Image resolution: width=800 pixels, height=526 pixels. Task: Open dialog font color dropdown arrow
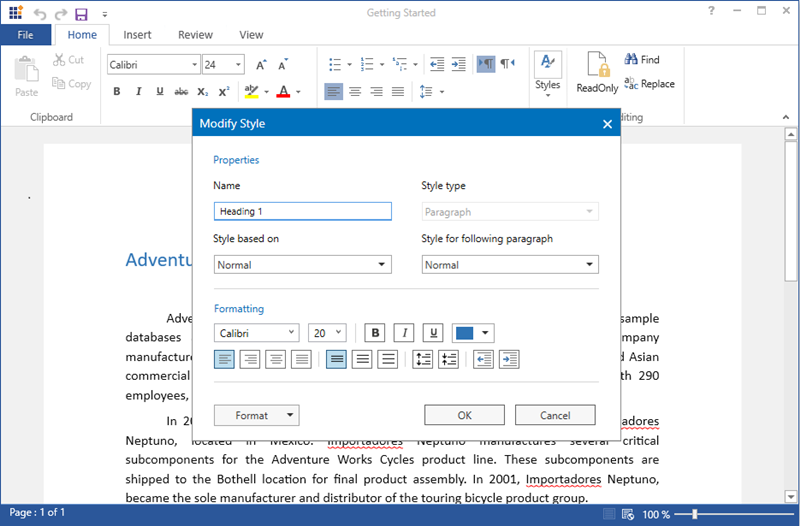pos(485,333)
